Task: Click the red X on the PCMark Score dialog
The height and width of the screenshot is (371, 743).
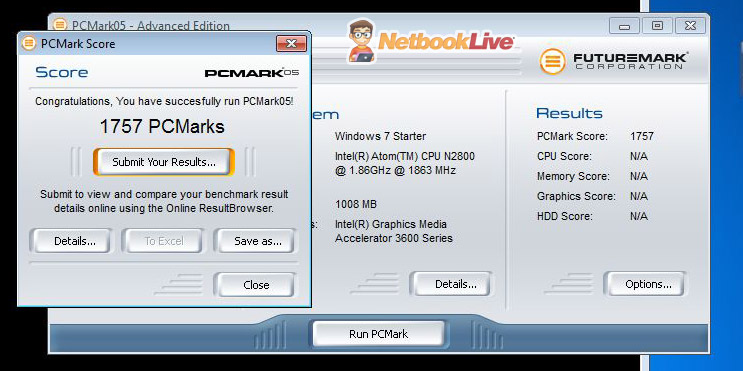Action: (291, 44)
